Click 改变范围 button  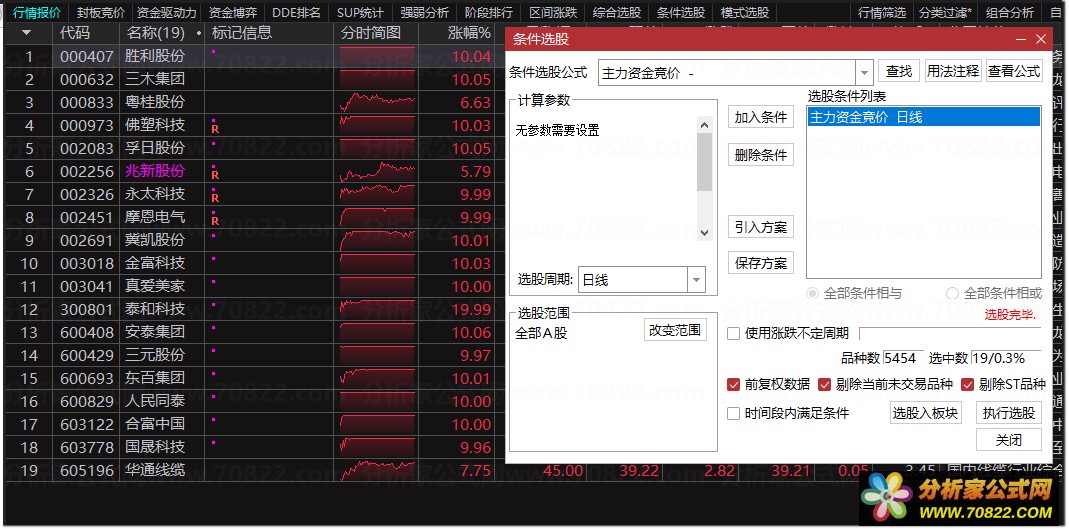point(676,330)
